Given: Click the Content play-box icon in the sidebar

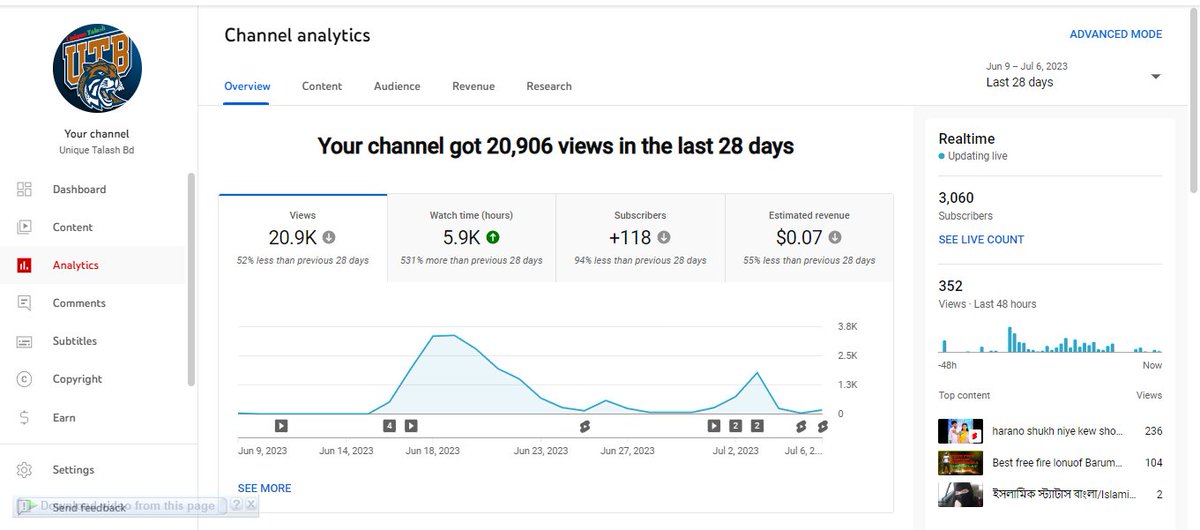Looking at the screenshot, I should [x=25, y=227].
